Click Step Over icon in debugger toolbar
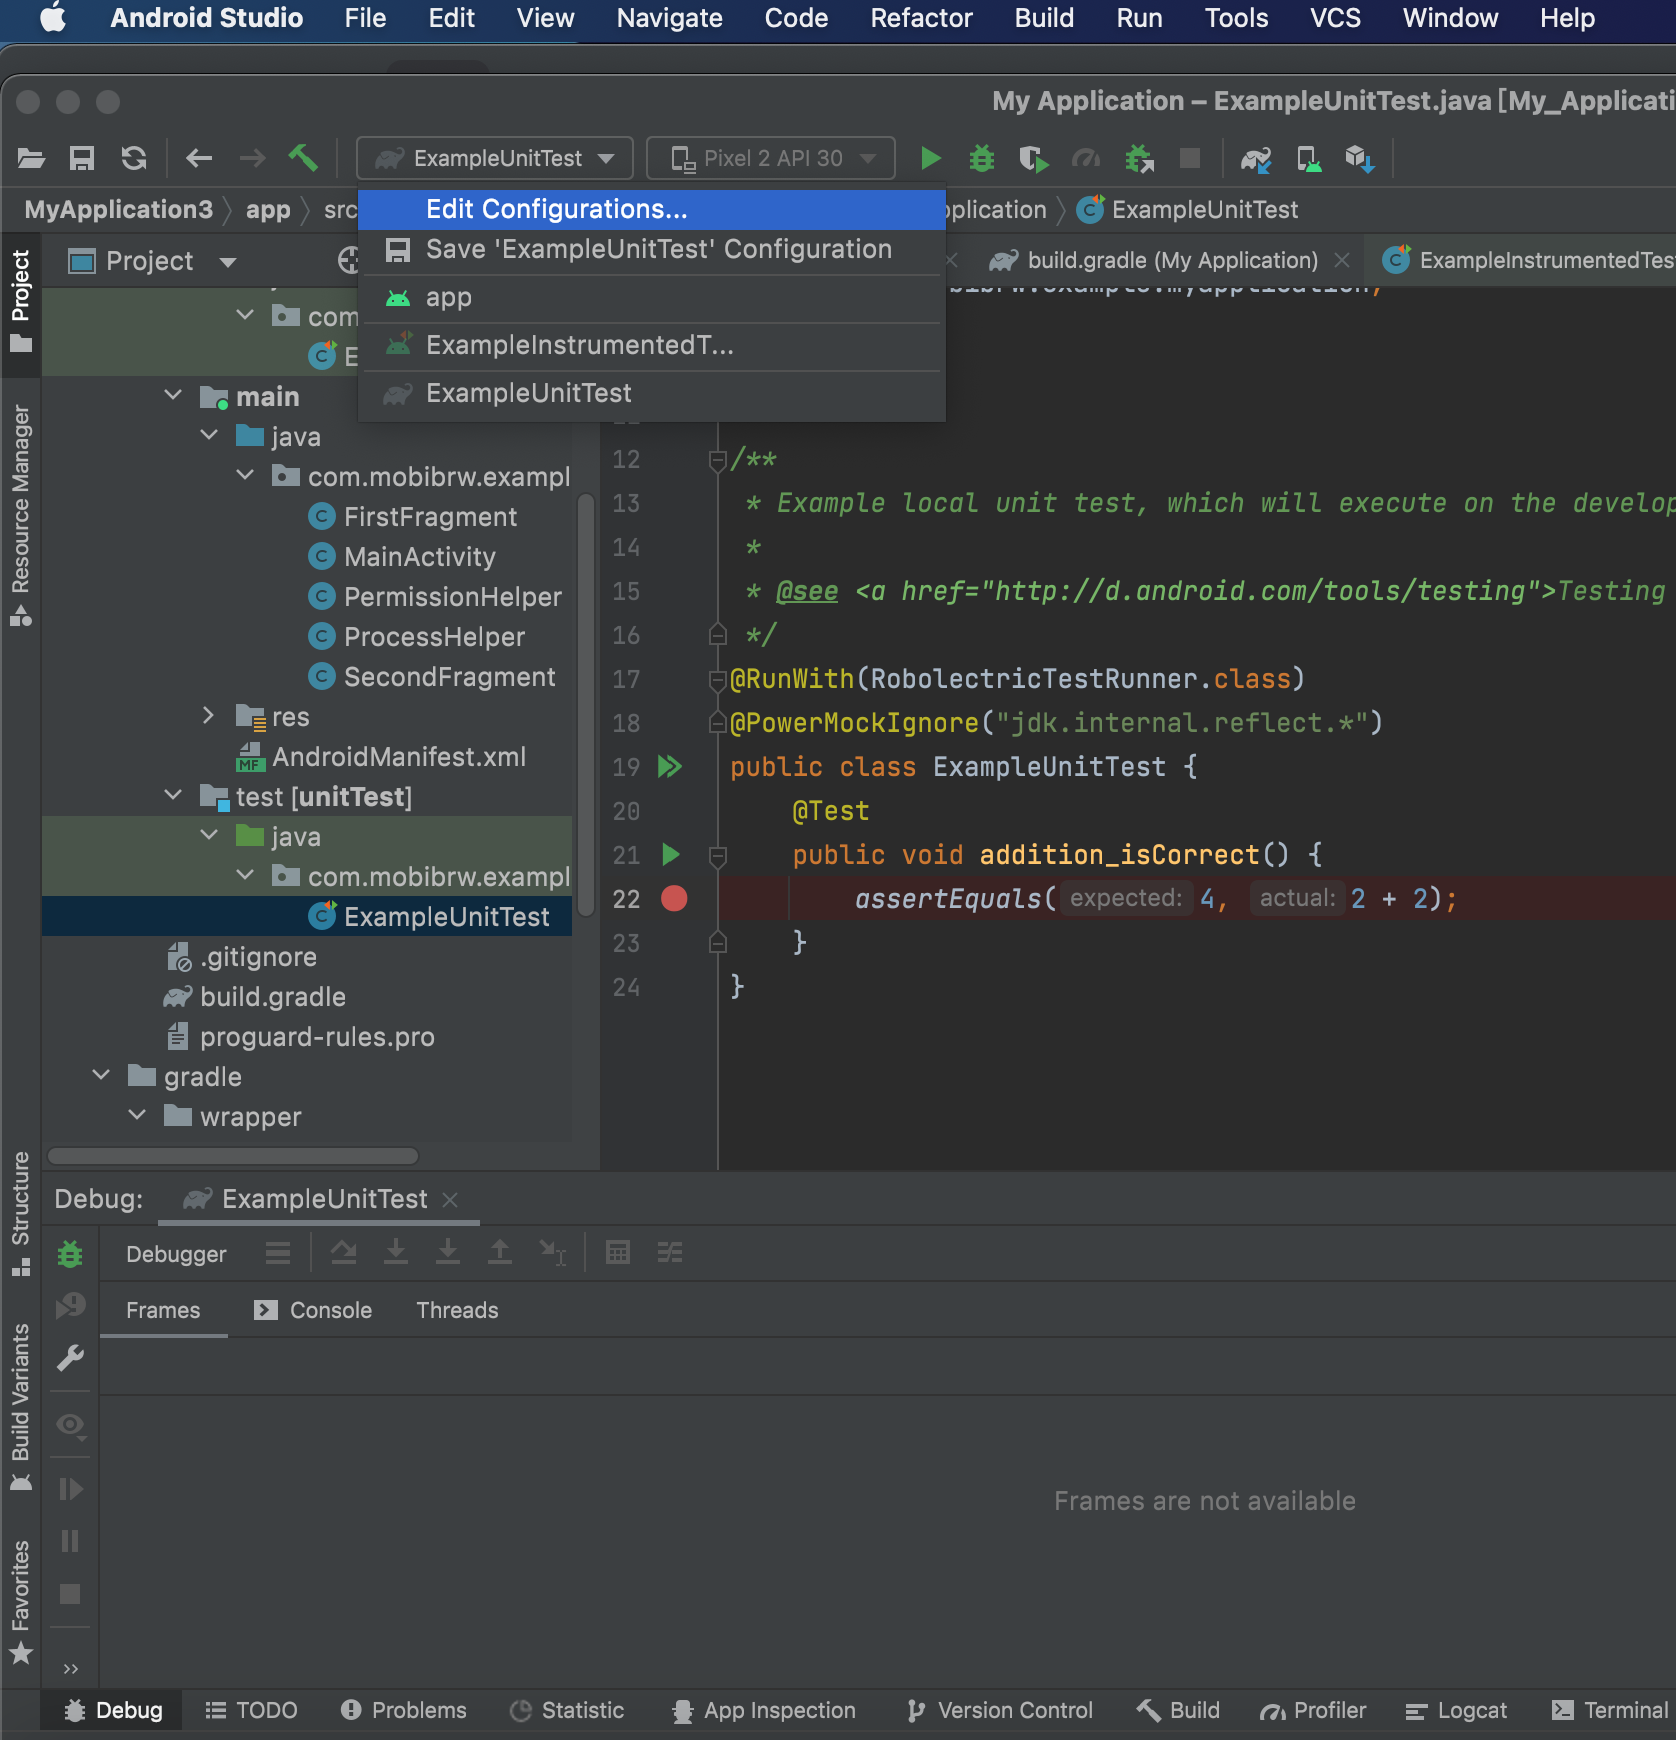Image resolution: width=1676 pixels, height=1740 pixels. point(344,1252)
